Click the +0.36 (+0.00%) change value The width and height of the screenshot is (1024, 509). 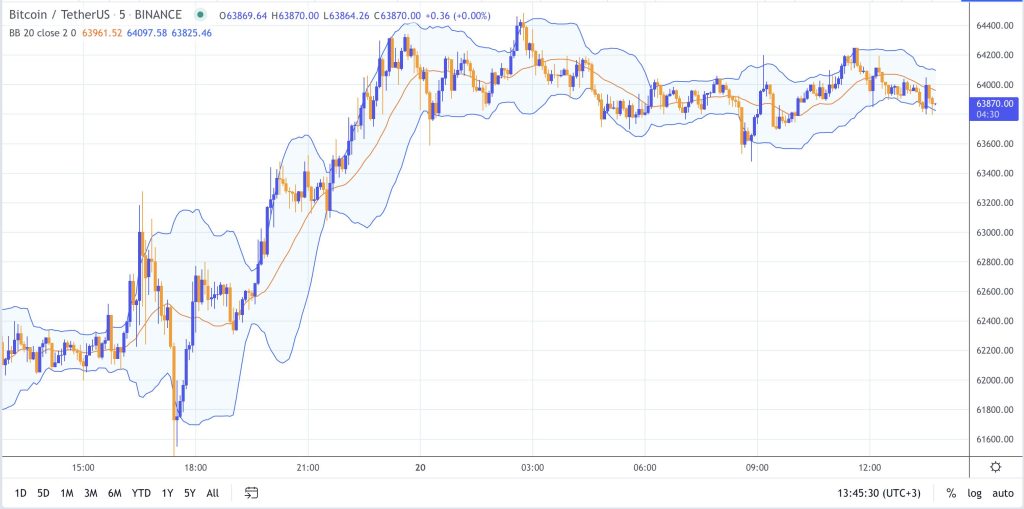pyautogui.click(x=457, y=16)
